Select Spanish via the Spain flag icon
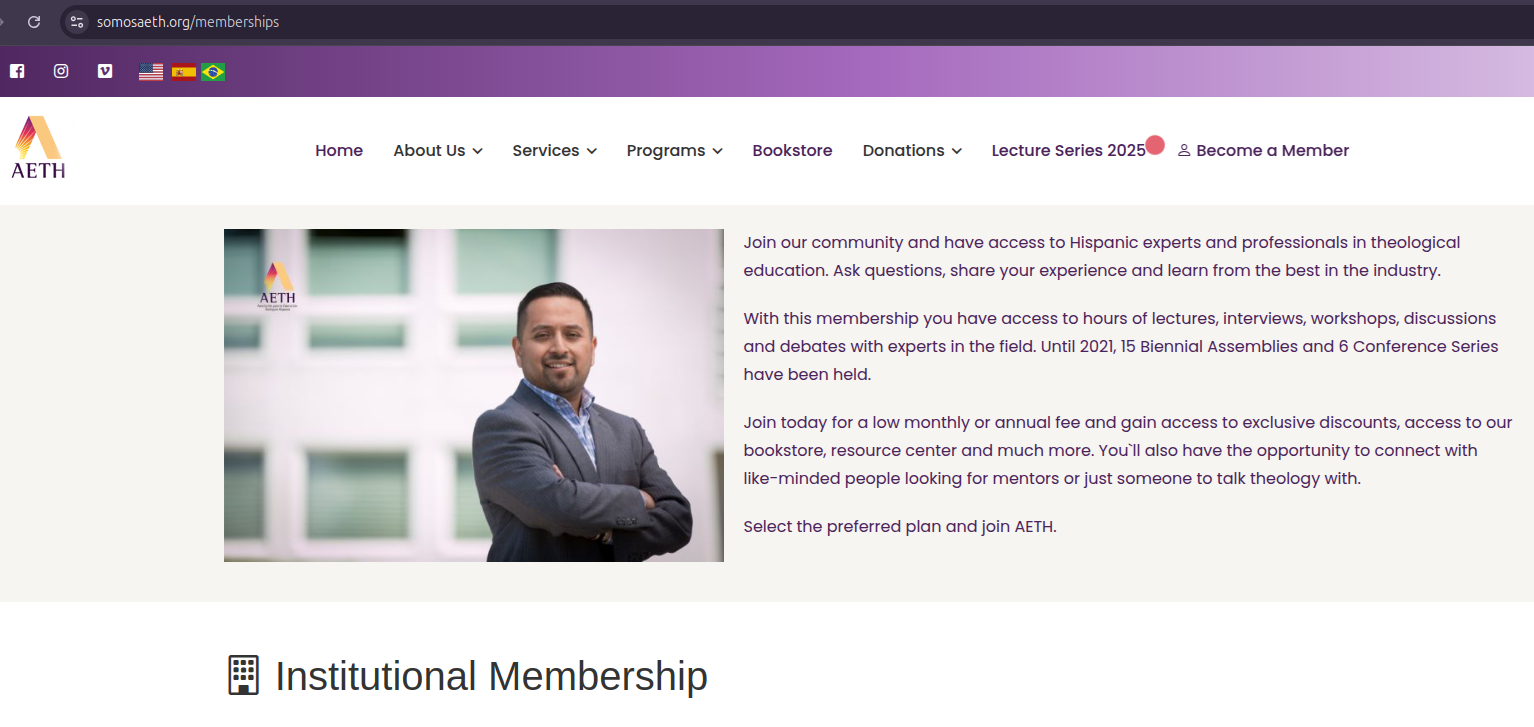Viewport: 1534px width, 727px height. point(183,71)
